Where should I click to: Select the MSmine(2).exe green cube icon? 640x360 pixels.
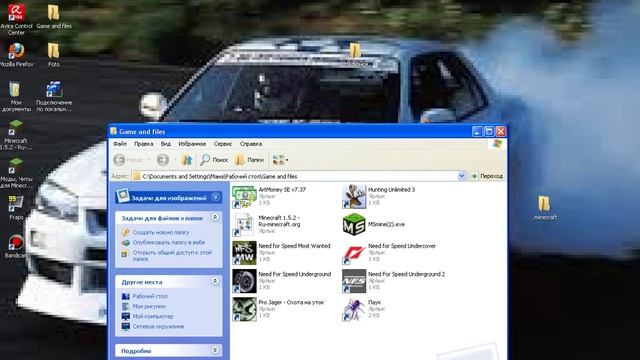tap(354, 224)
